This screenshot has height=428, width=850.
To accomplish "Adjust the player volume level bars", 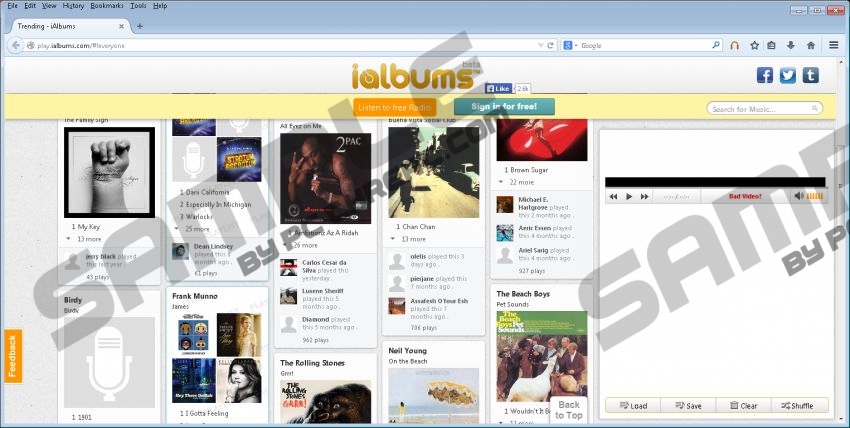I will (815, 196).
